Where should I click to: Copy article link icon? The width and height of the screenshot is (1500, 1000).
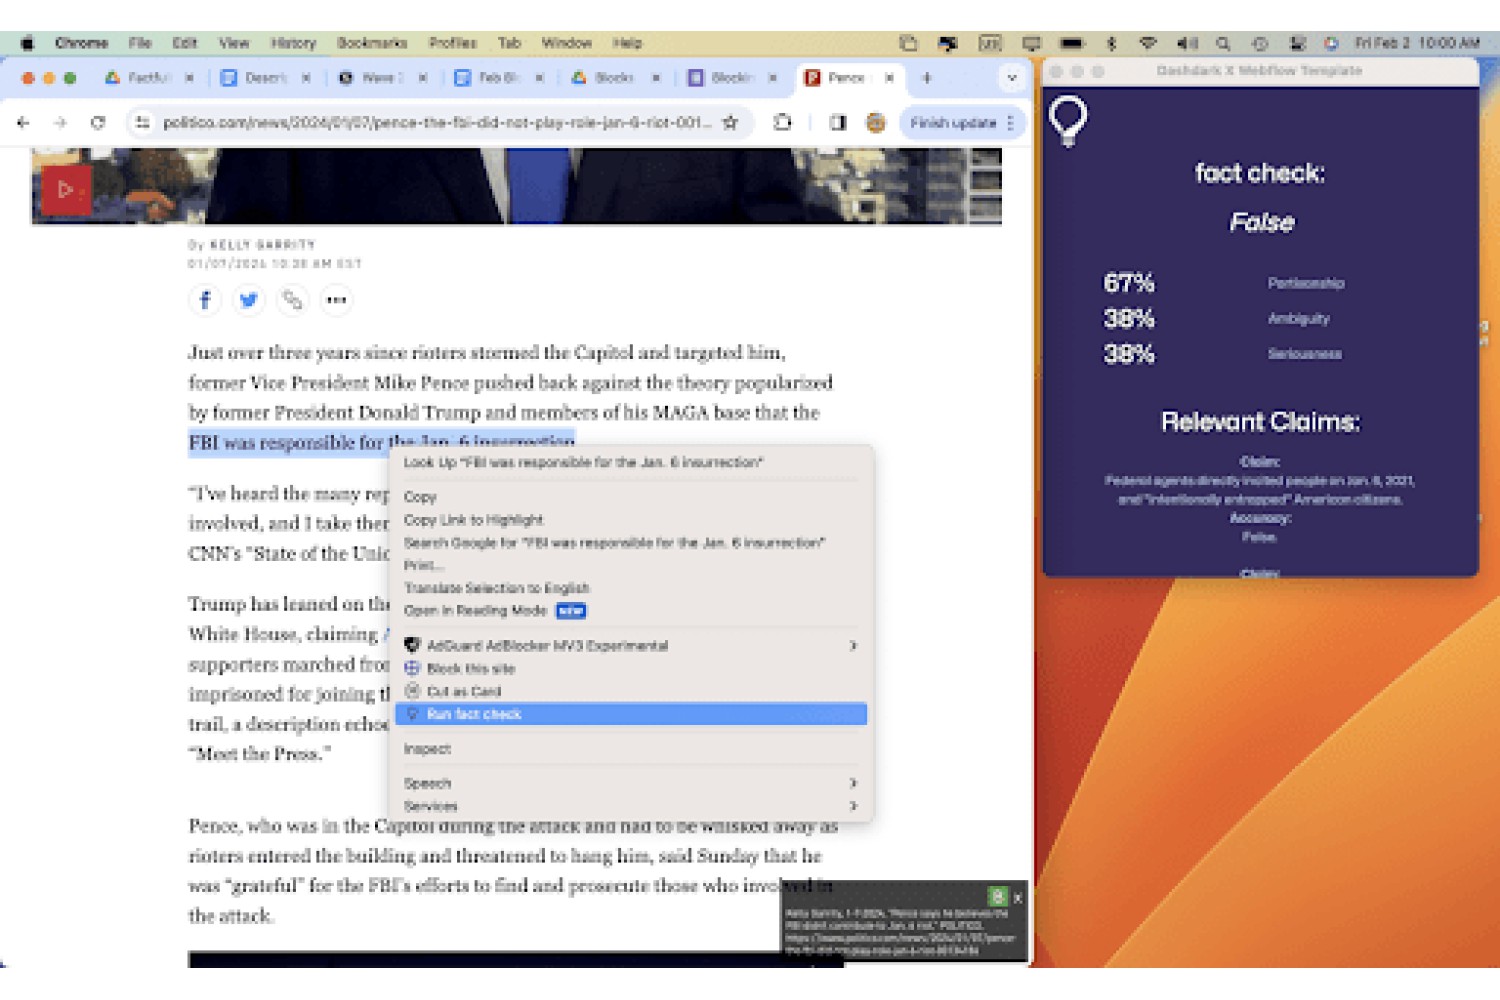(x=292, y=299)
